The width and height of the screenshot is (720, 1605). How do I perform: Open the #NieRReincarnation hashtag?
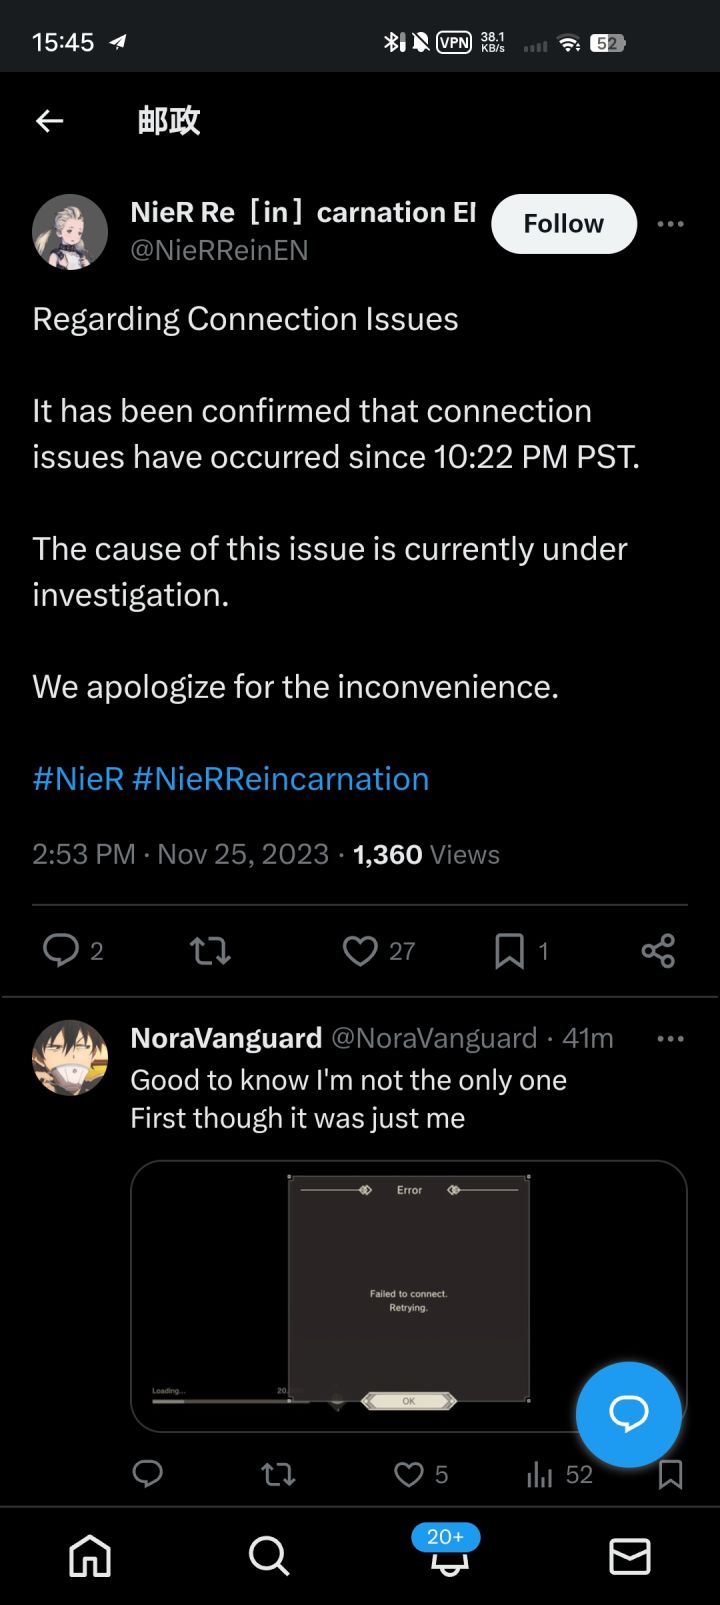coord(280,779)
